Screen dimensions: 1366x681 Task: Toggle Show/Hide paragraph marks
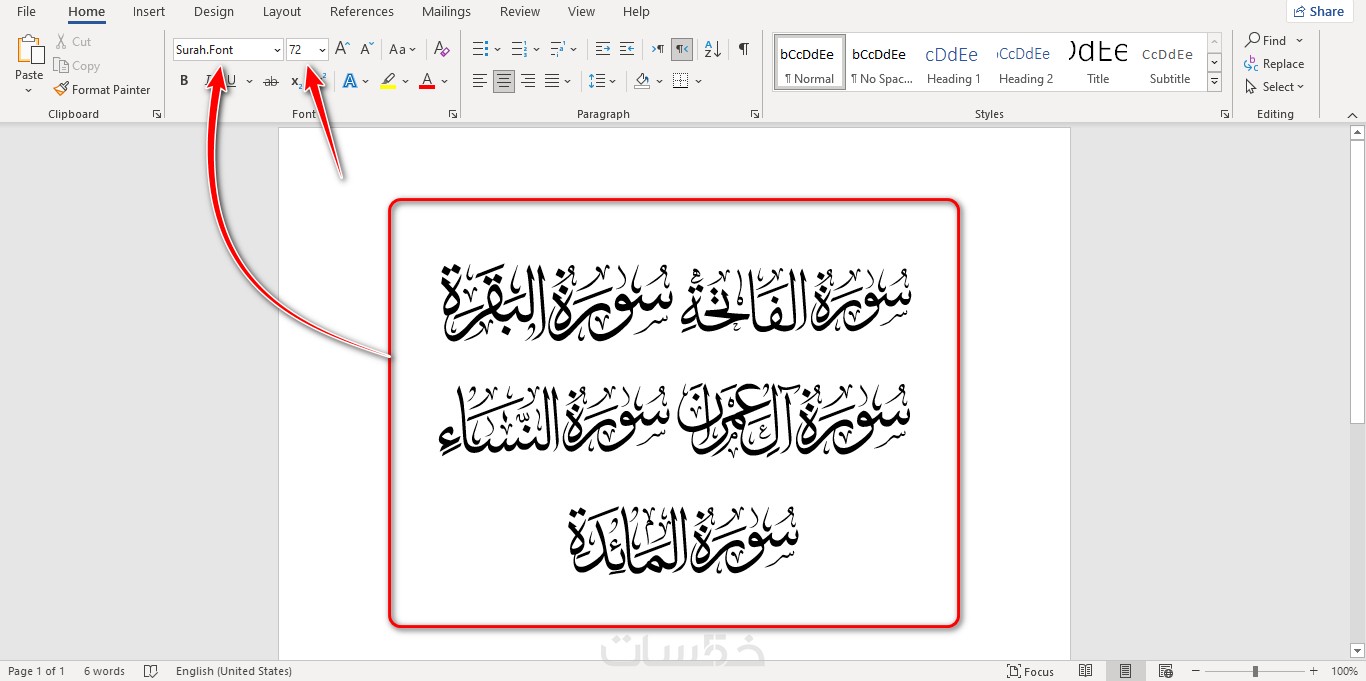743,49
